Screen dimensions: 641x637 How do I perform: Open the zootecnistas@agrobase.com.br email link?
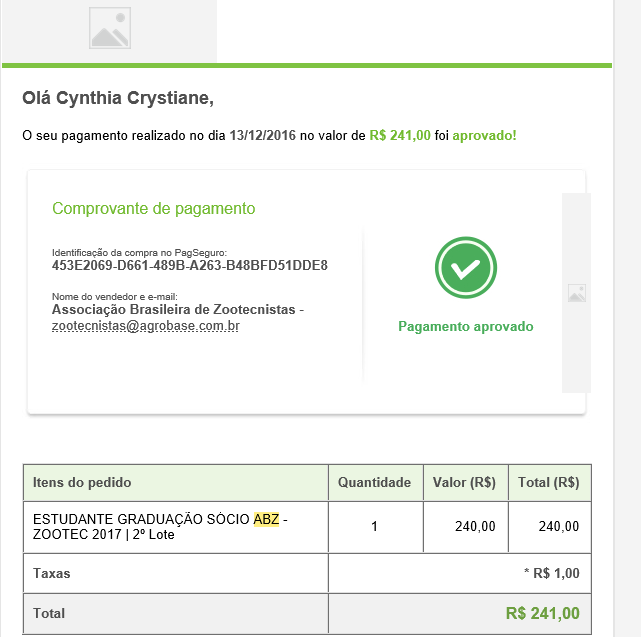click(145, 326)
